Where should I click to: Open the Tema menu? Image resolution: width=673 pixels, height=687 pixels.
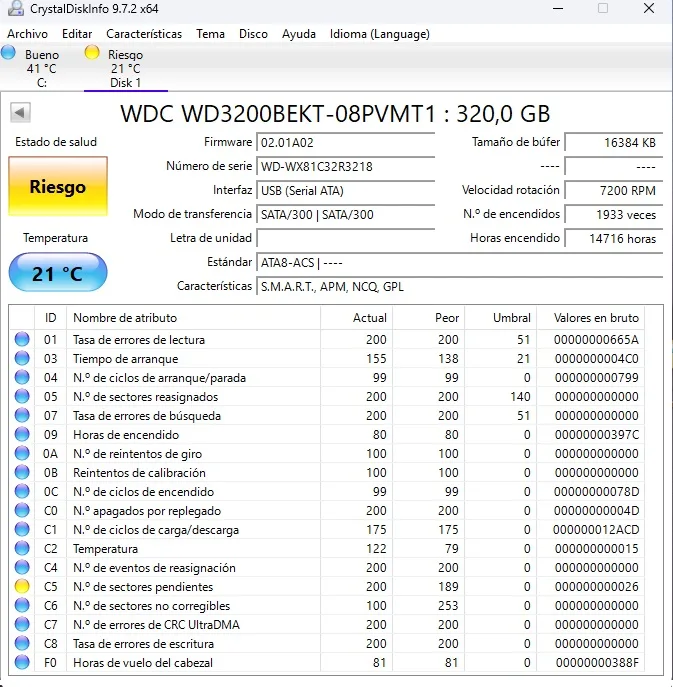210,34
